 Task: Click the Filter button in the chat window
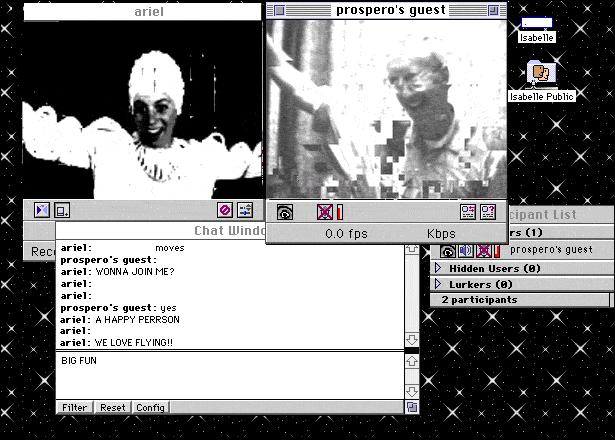[x=75, y=407]
